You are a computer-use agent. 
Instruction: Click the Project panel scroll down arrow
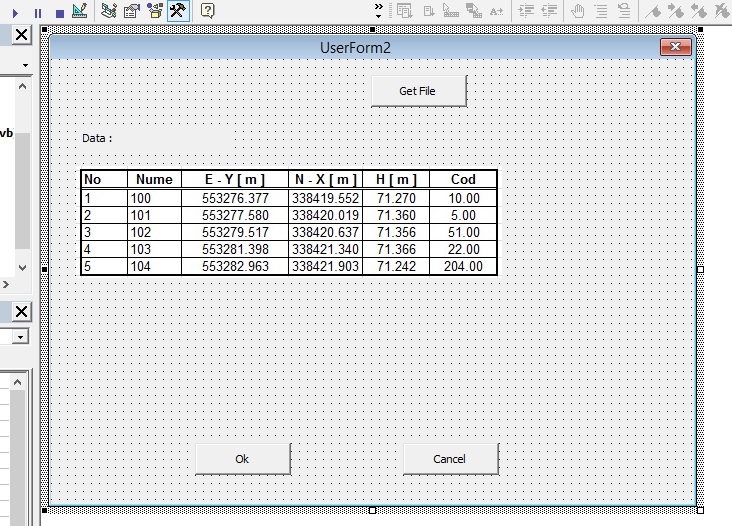click(x=22, y=267)
